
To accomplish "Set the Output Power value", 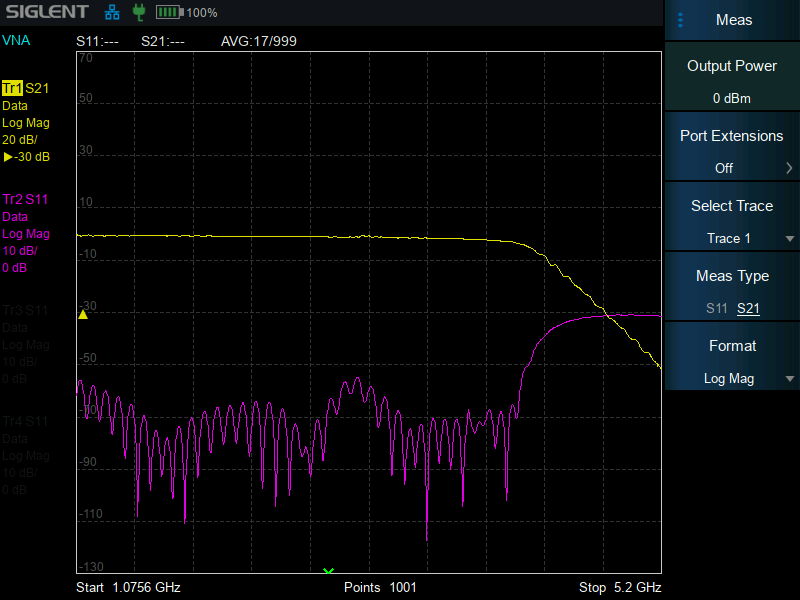I will click(733, 77).
